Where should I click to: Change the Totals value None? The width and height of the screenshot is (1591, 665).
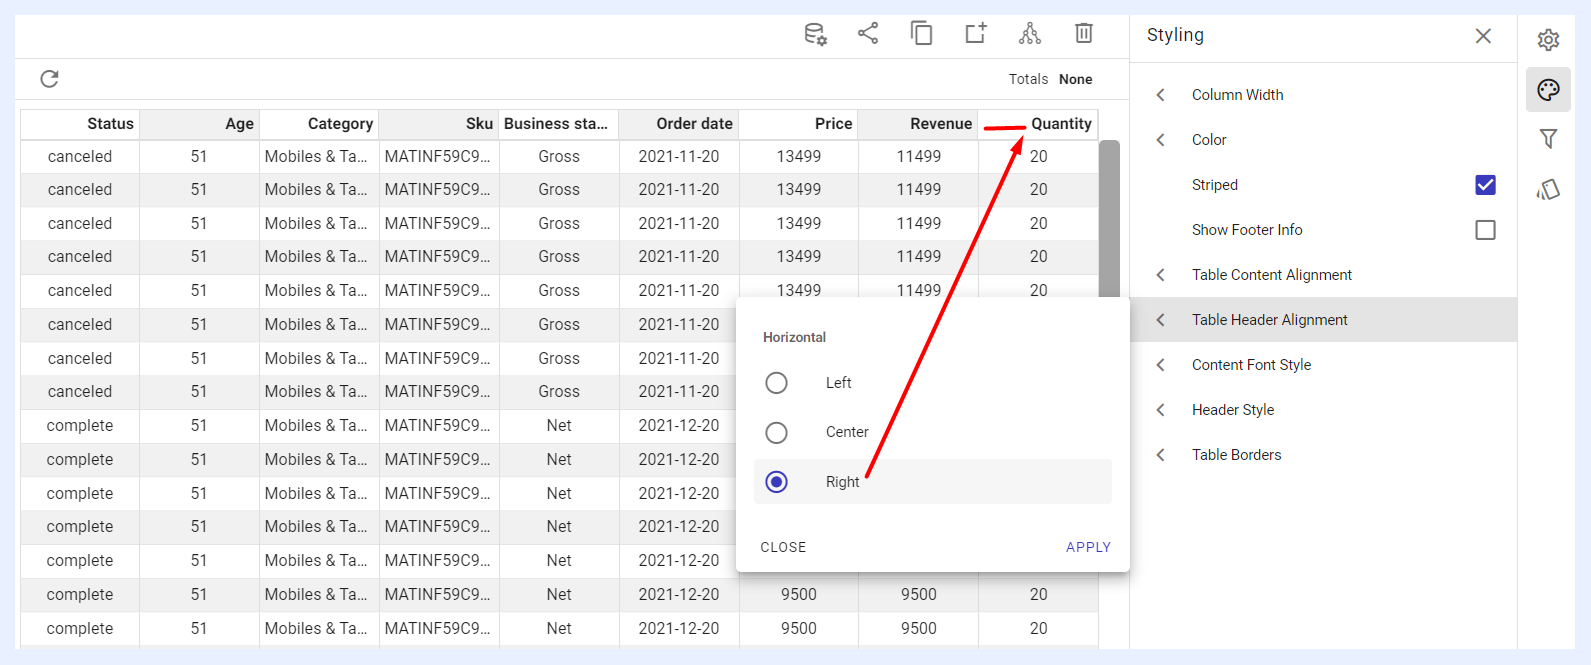(1076, 79)
